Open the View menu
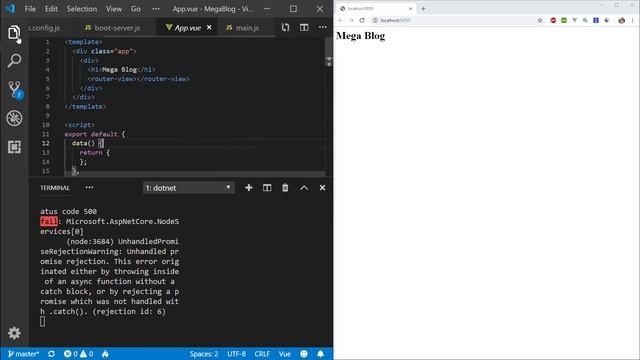Image resolution: width=640 pixels, height=360 pixels. pos(114,9)
